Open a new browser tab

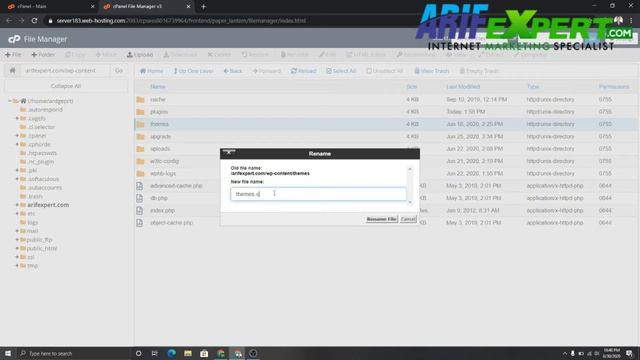coord(203,7)
